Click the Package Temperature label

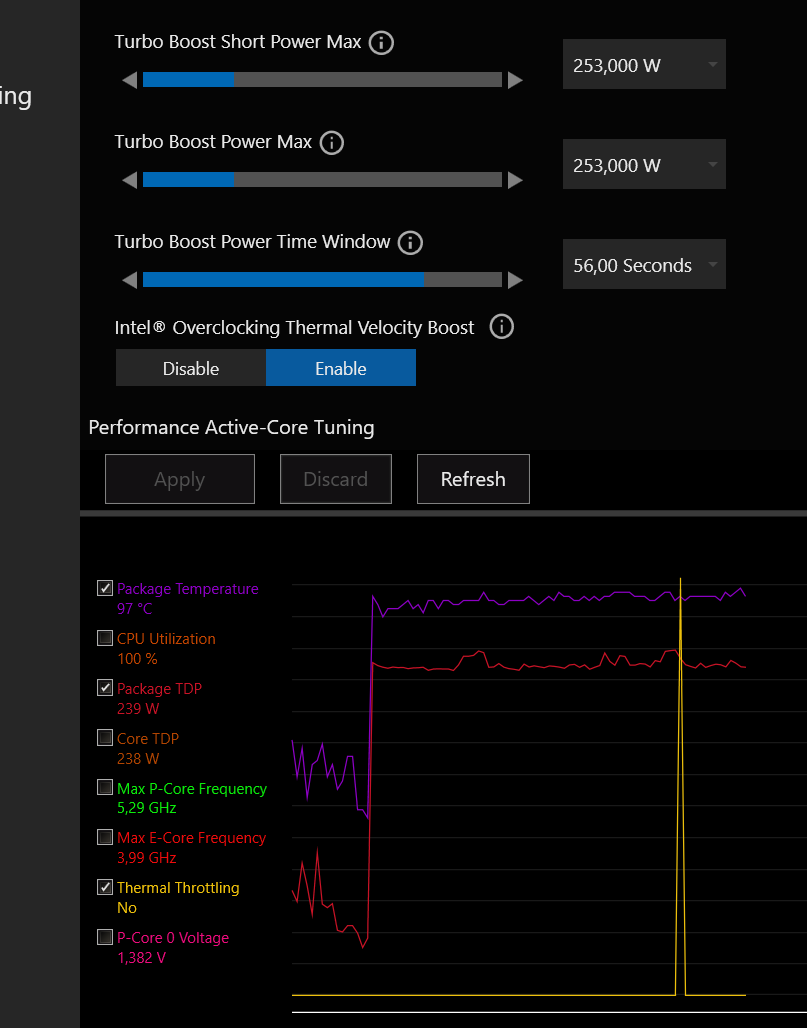coord(187,589)
